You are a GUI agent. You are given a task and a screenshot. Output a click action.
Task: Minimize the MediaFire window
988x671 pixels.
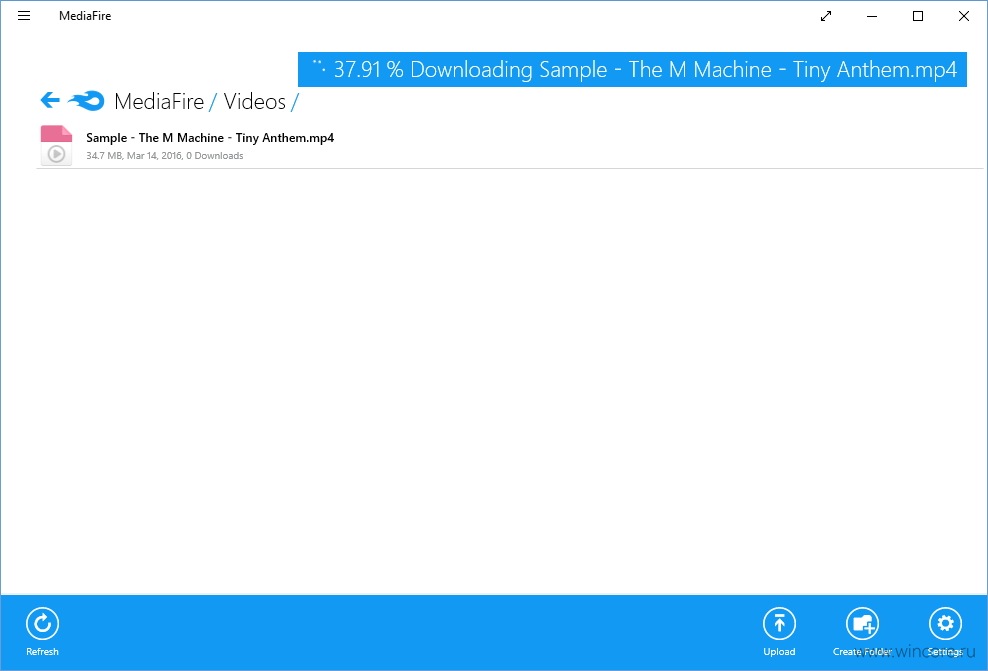click(x=872, y=16)
